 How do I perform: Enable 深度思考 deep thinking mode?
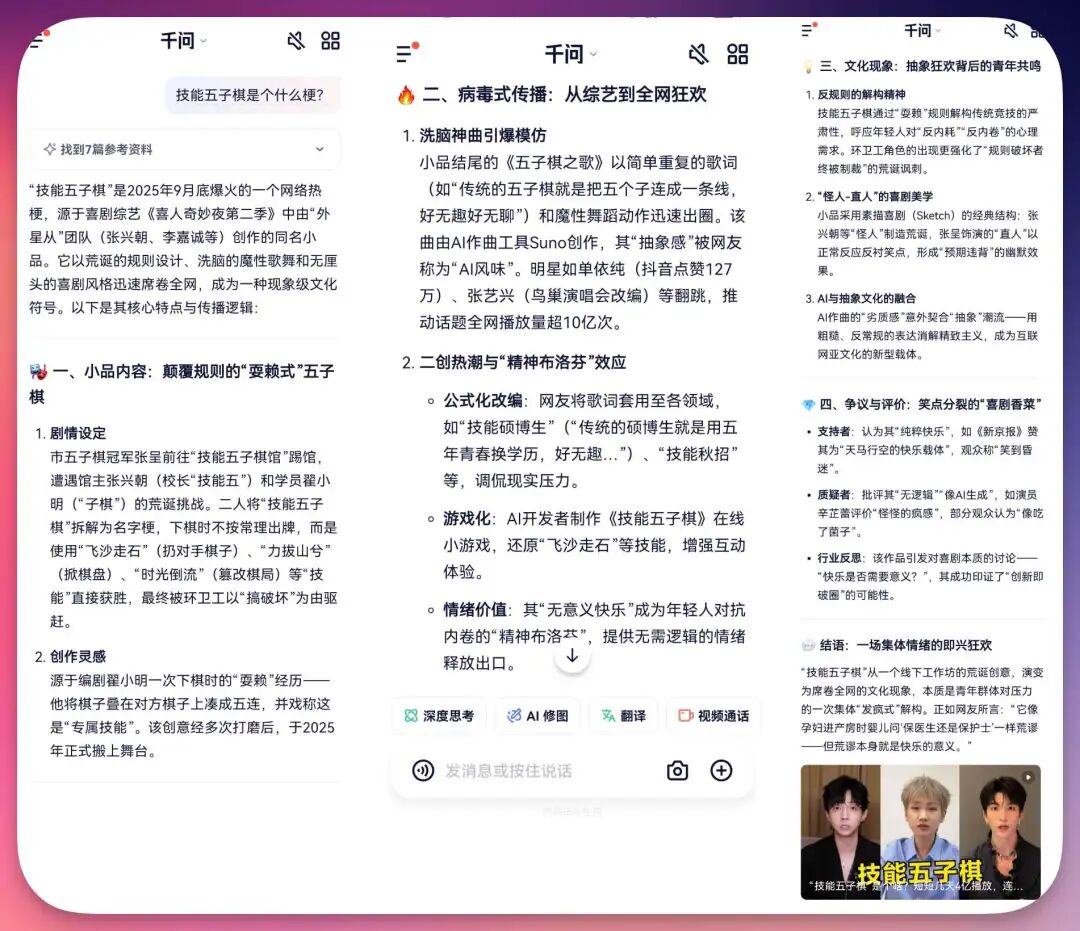click(x=439, y=715)
